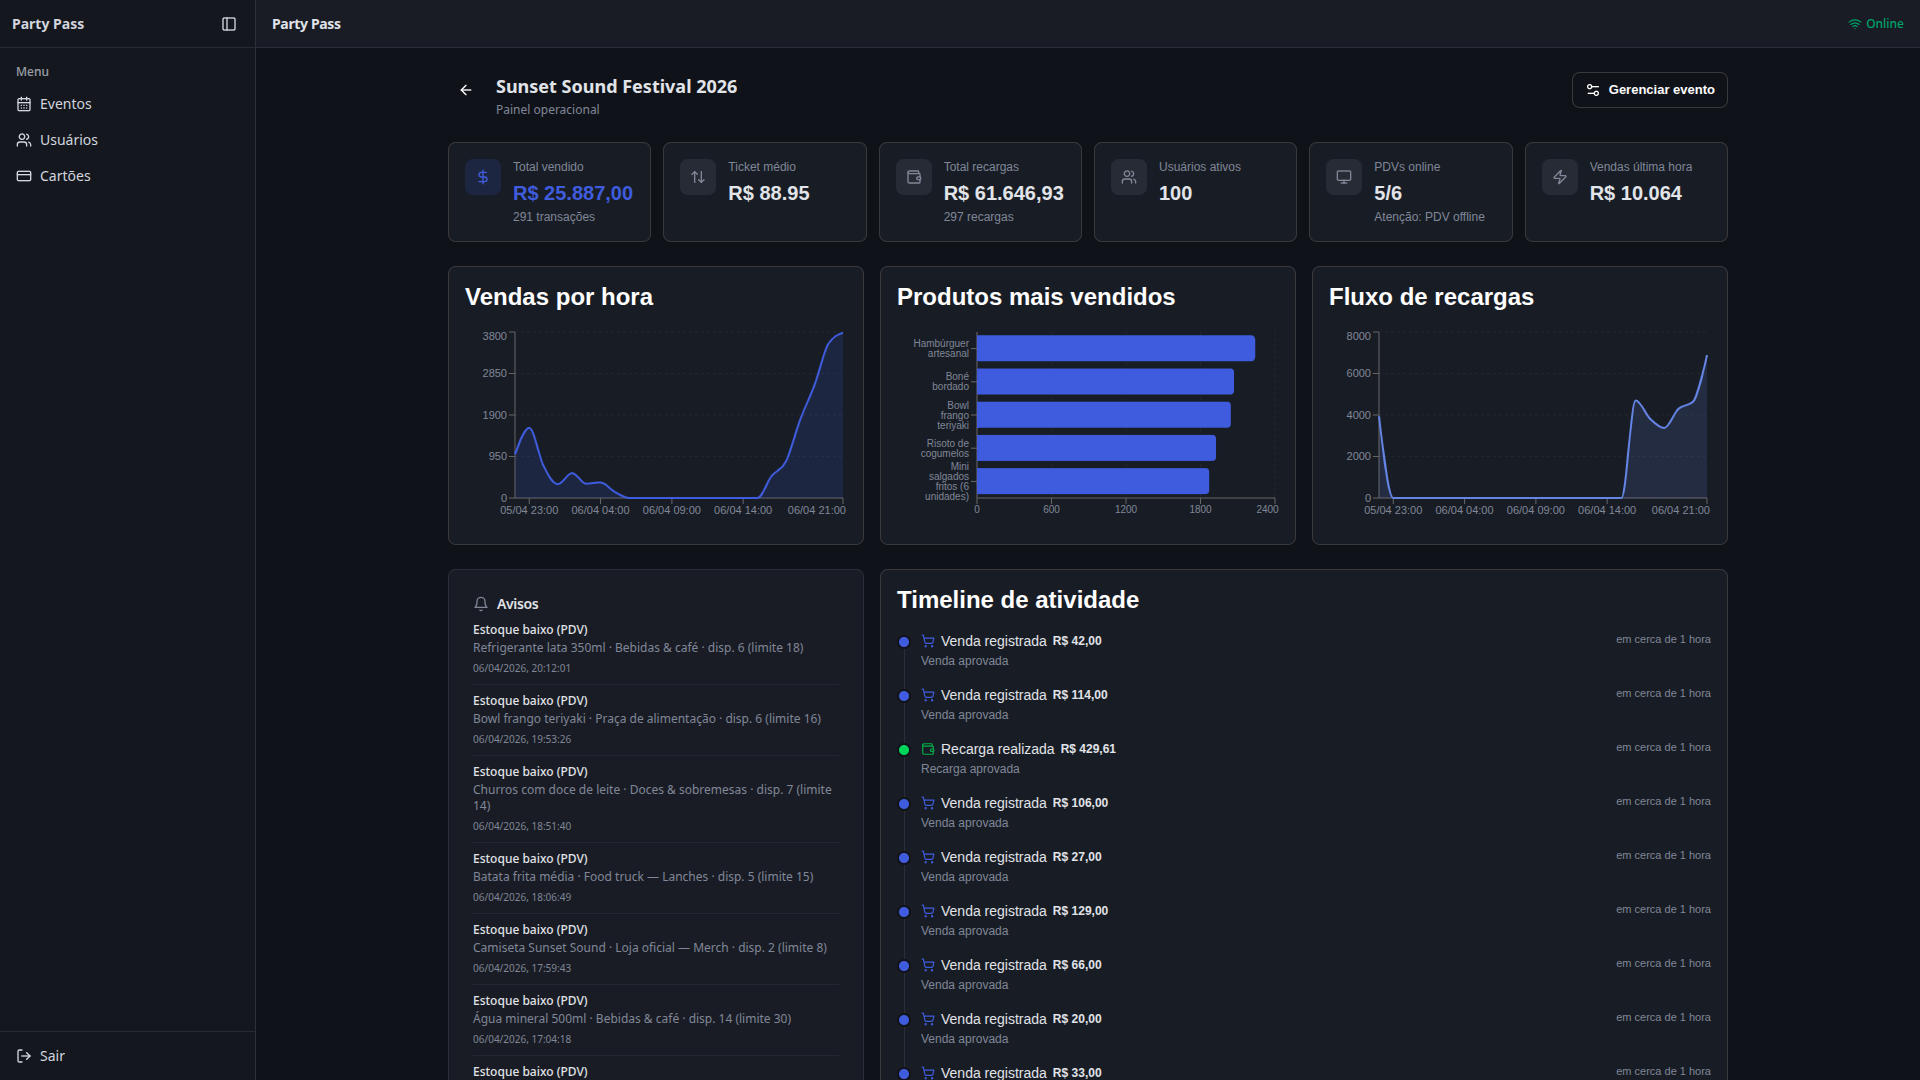The width and height of the screenshot is (1920, 1080).
Task: Open the Eventos menu item
Action: tap(66, 104)
